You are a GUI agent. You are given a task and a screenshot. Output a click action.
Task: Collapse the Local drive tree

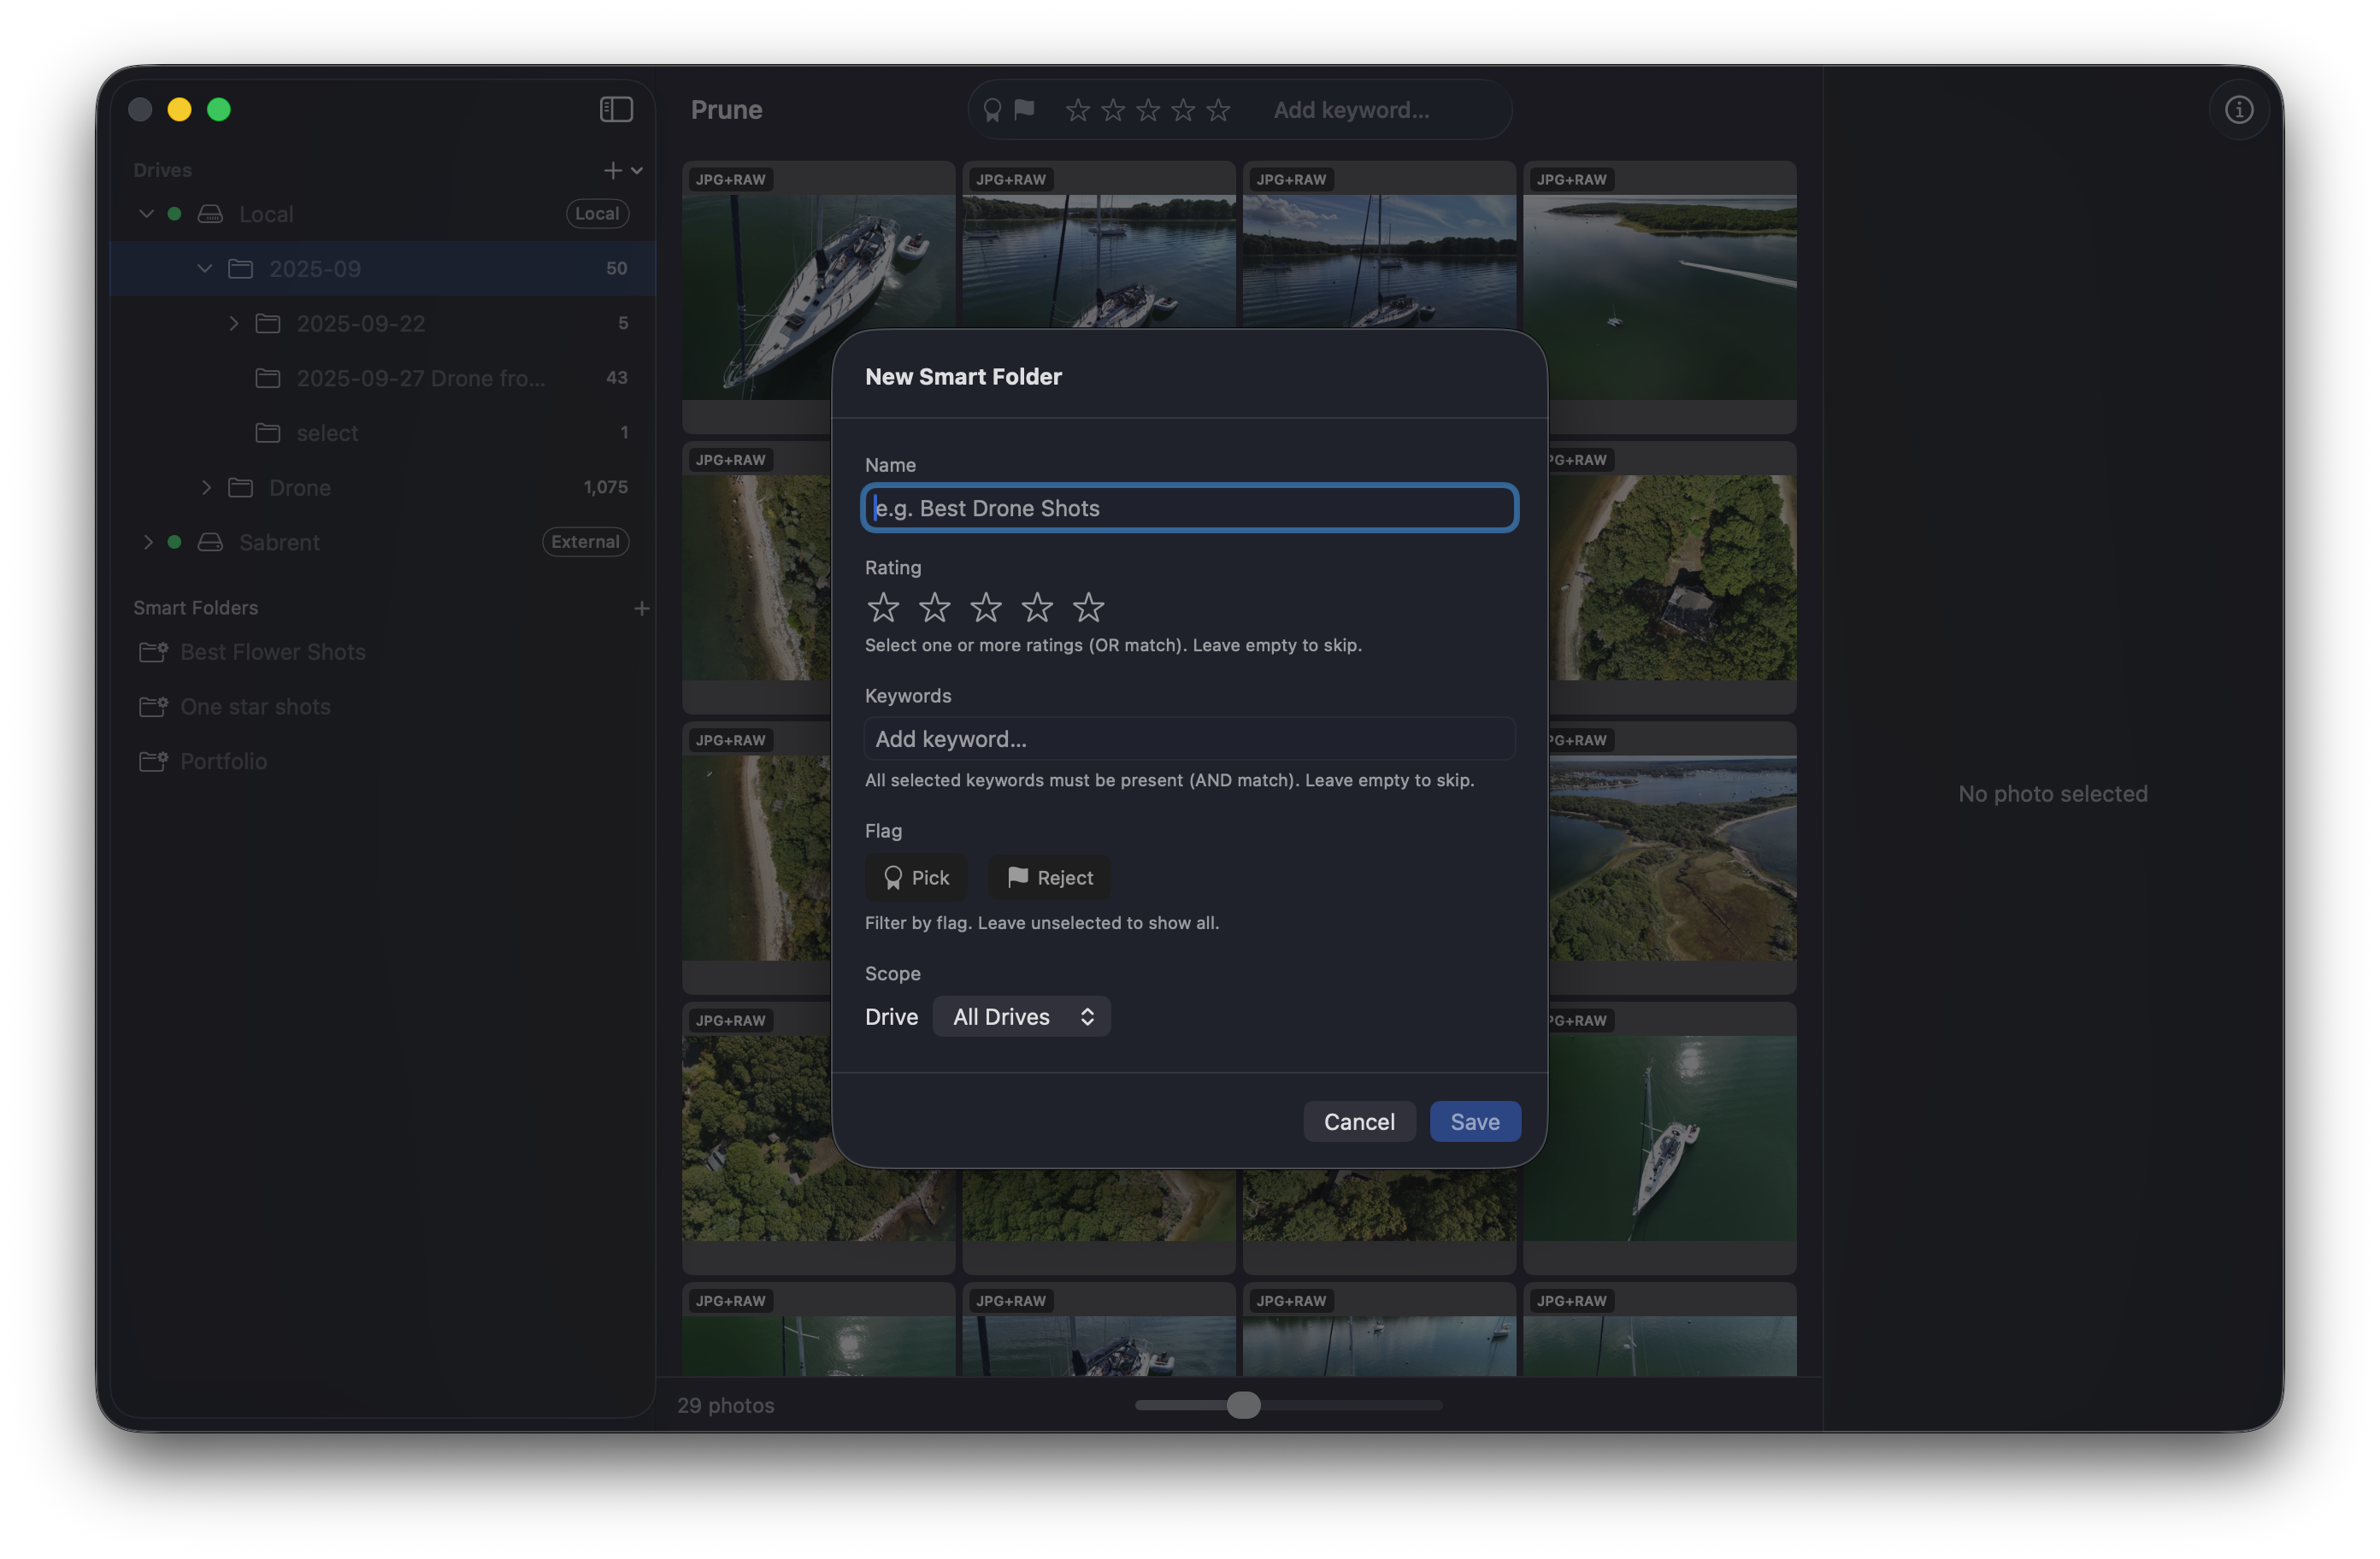146,214
